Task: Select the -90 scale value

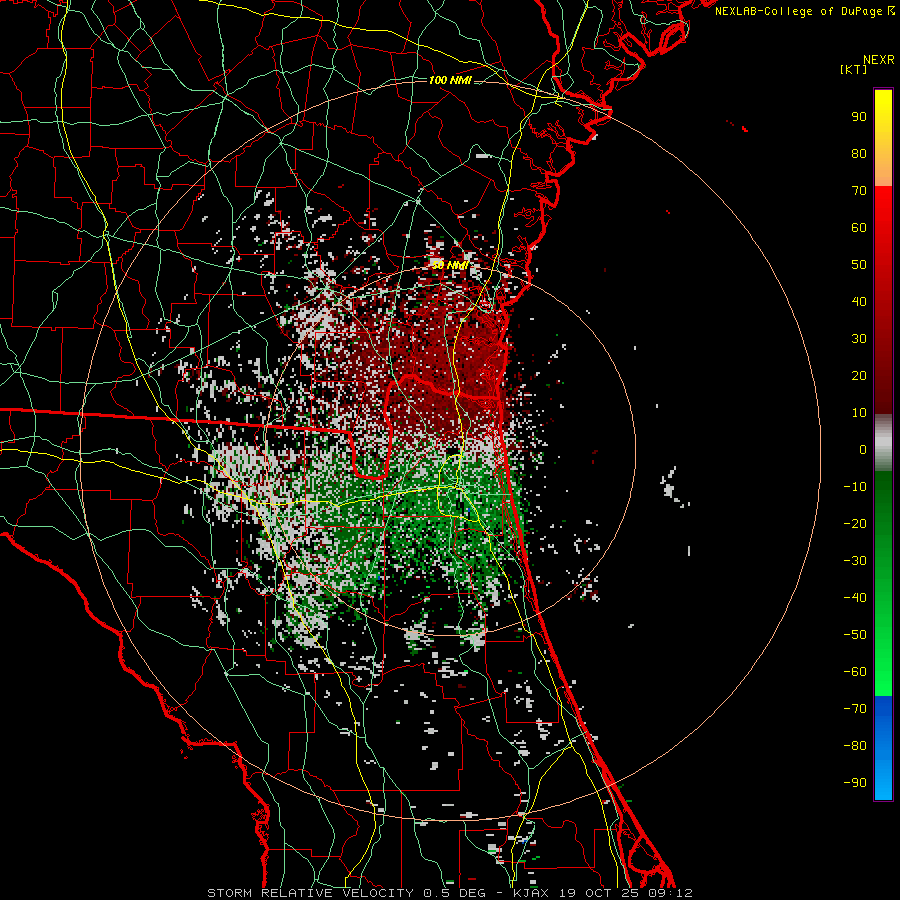Action: pos(855,783)
